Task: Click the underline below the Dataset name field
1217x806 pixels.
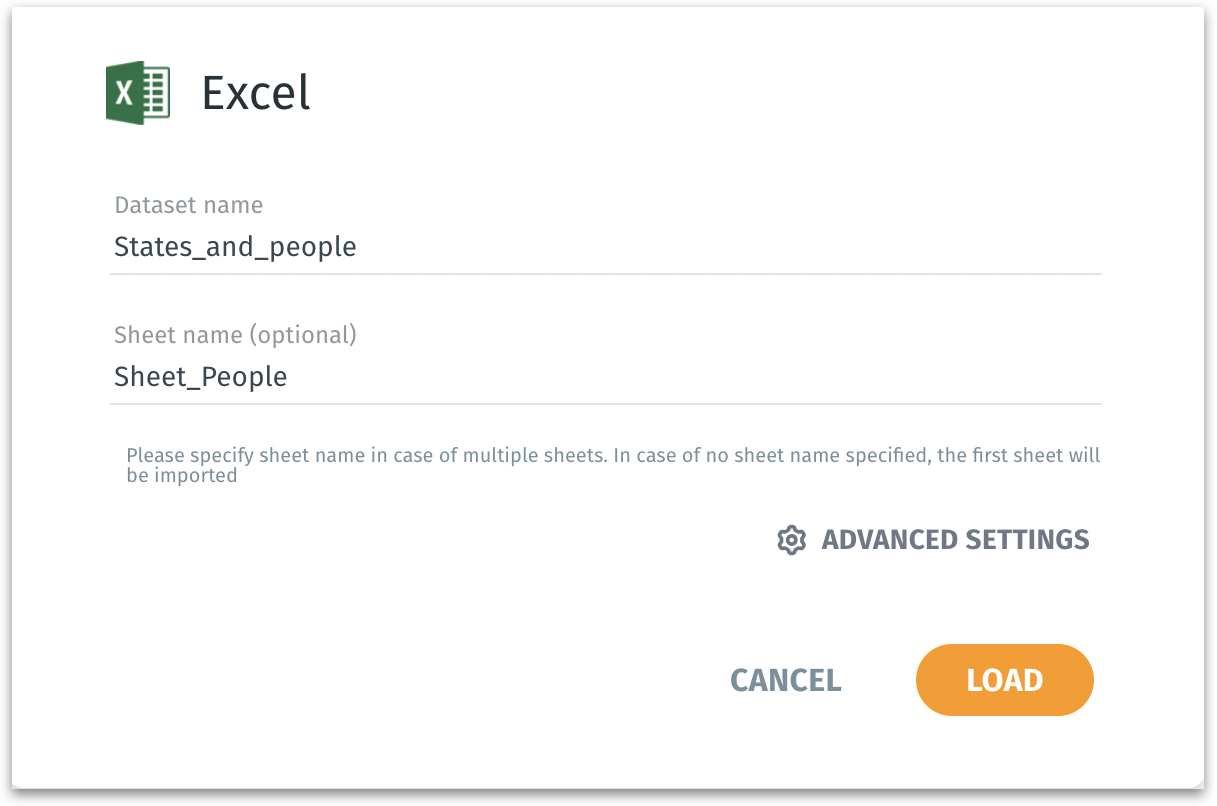Action: point(605,273)
